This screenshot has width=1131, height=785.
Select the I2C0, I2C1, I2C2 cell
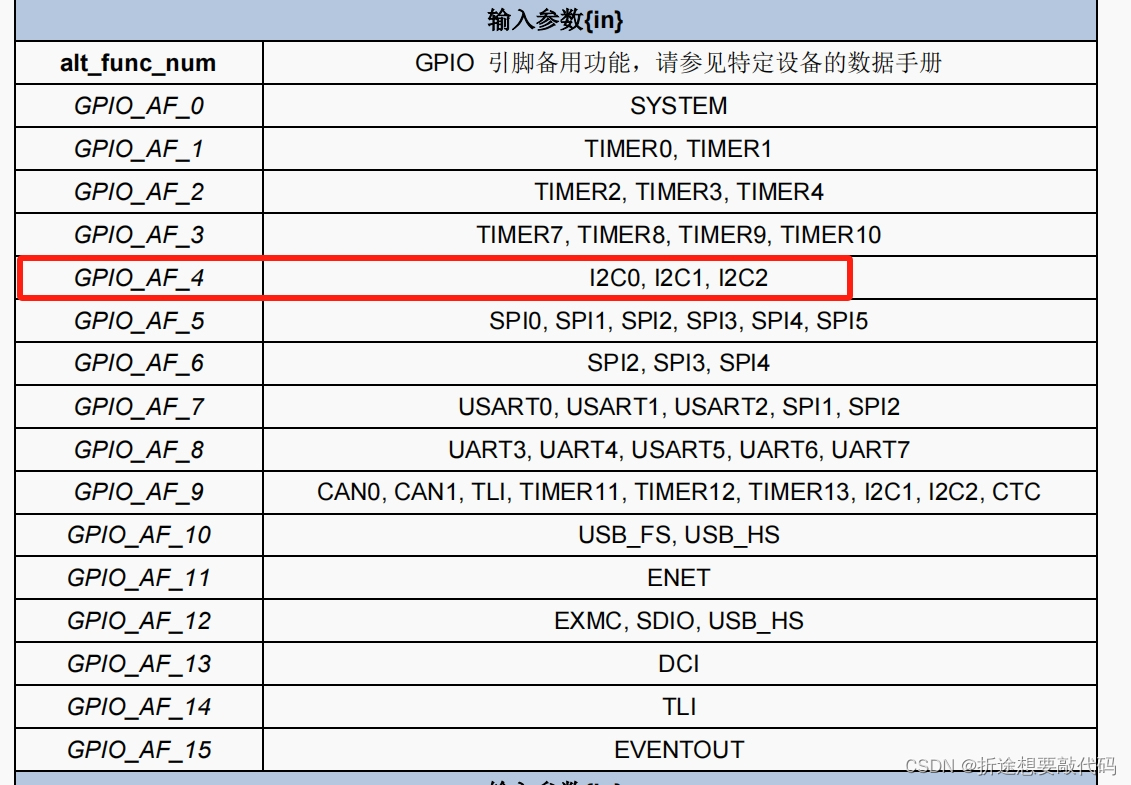[x=679, y=277]
